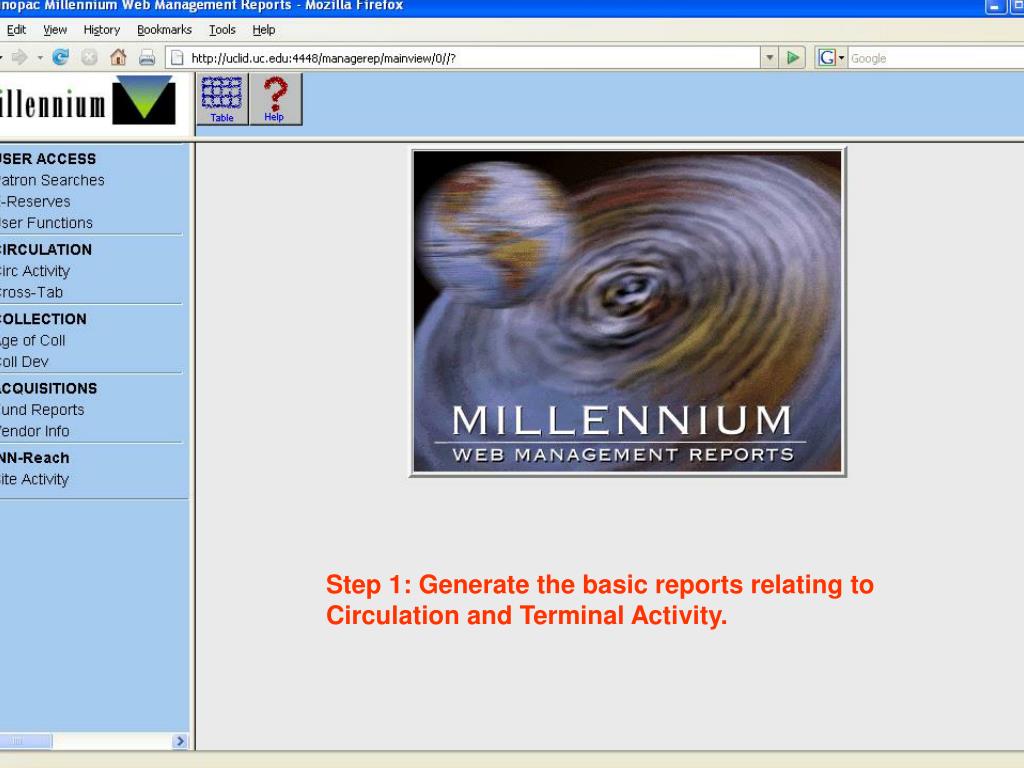Open the E-Reserves report link
Image resolution: width=1024 pixels, height=768 pixels.
click(35, 202)
